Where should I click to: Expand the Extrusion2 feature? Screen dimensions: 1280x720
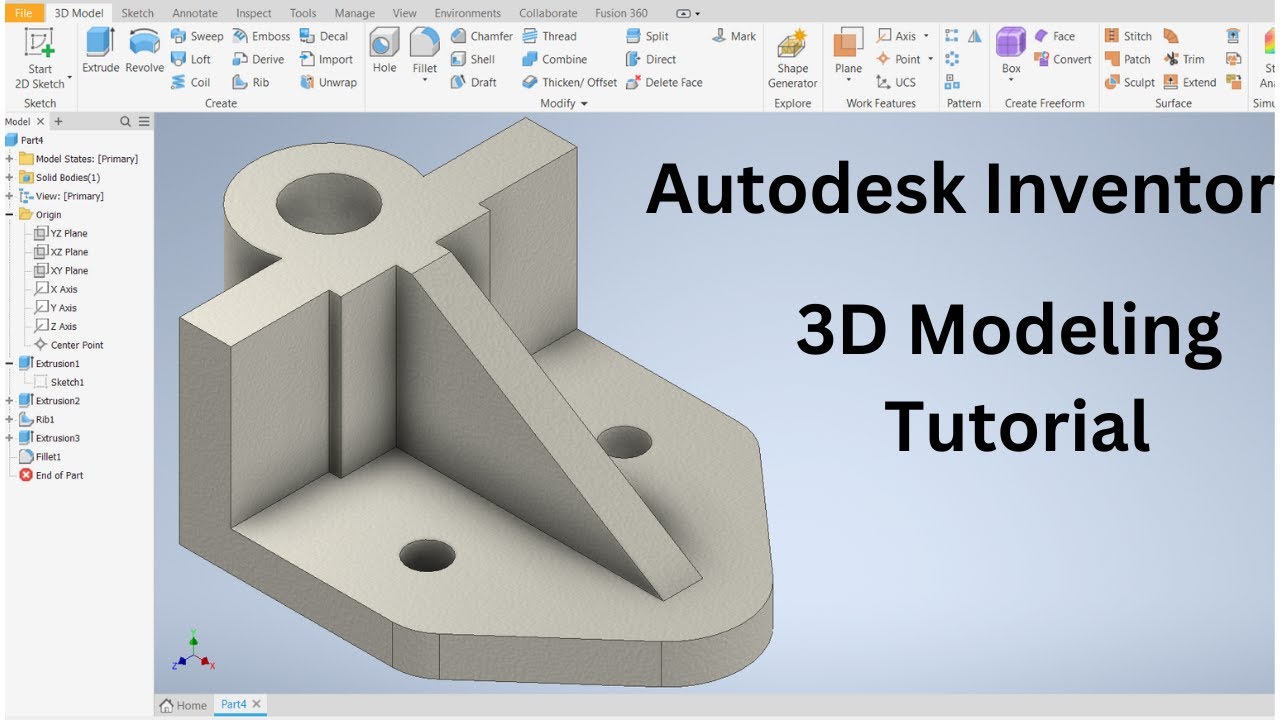tap(9, 401)
